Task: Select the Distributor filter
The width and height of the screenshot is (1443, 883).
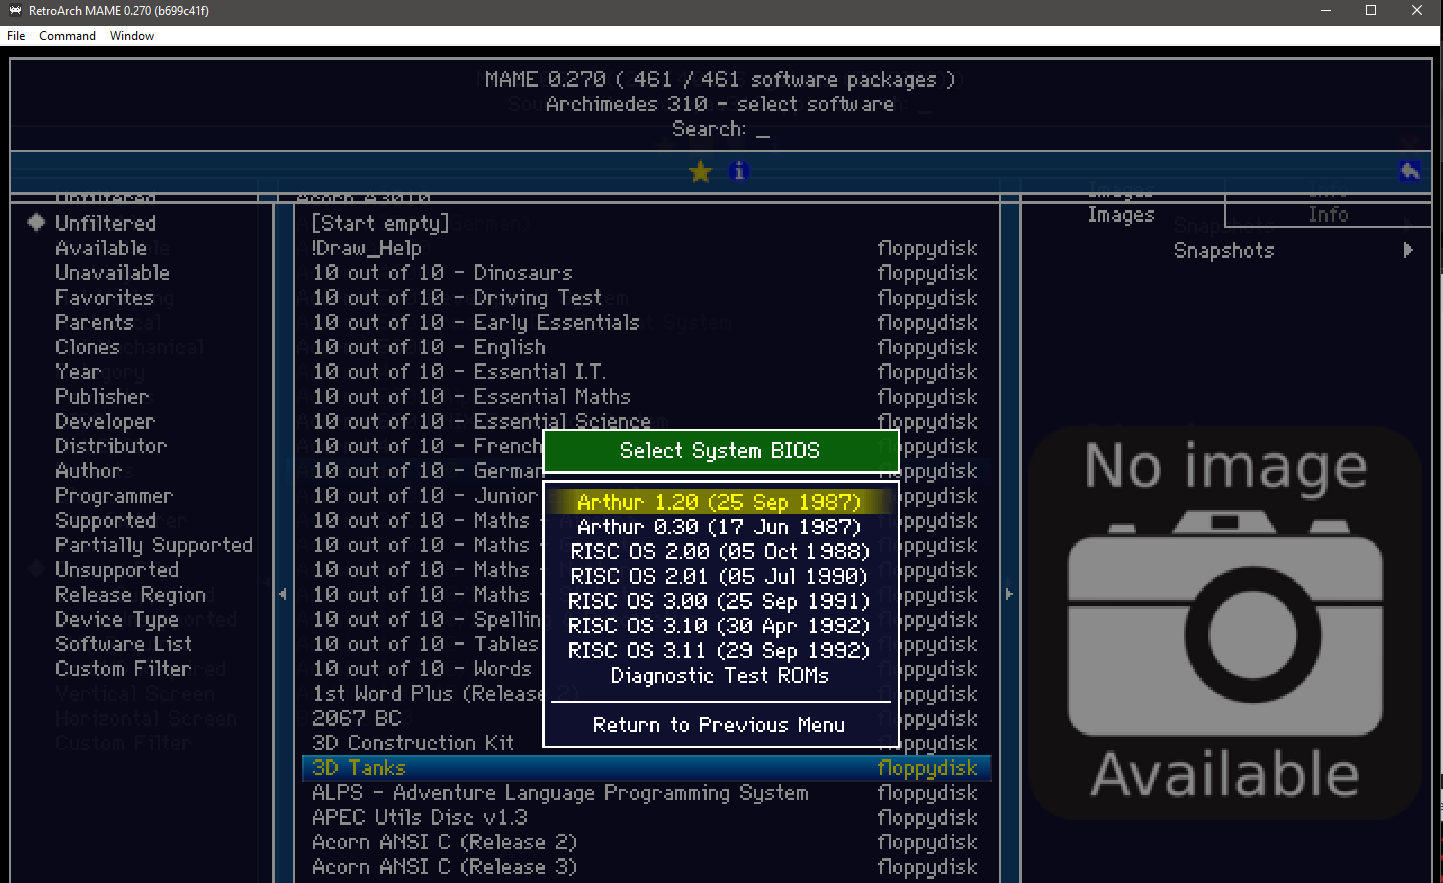Action: coord(111,446)
